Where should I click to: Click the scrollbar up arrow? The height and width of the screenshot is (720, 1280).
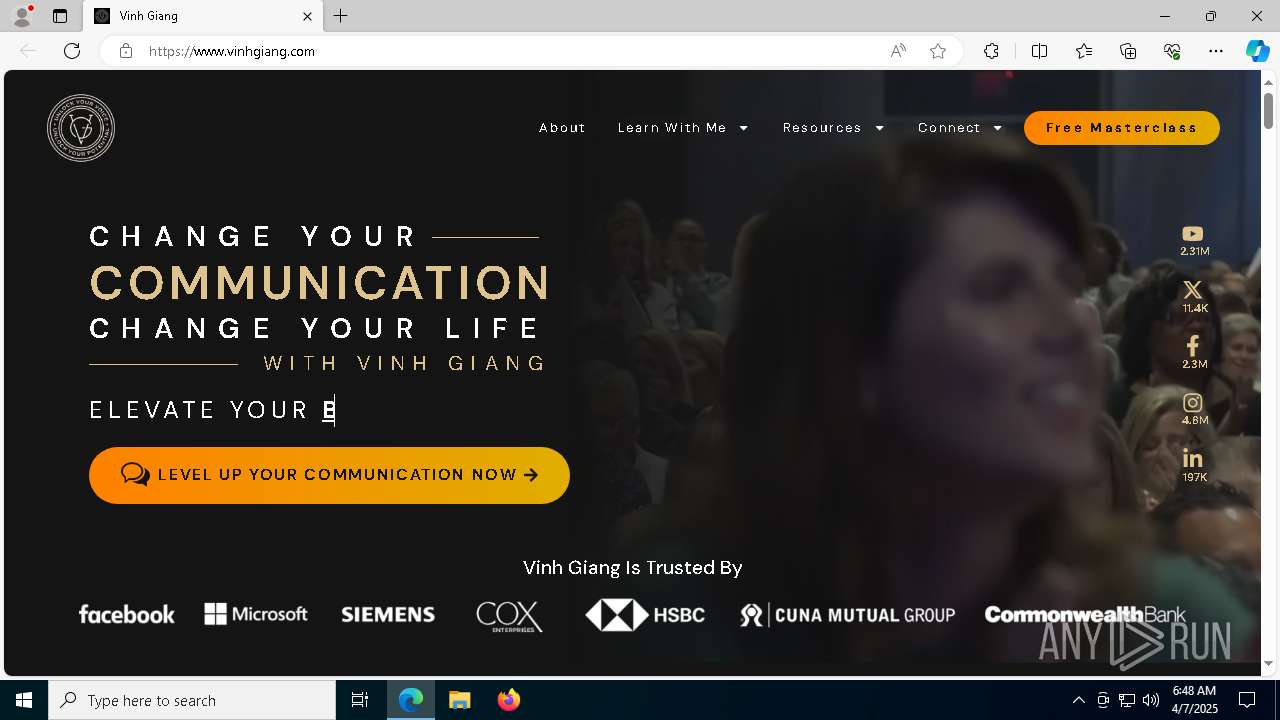coord(1268,81)
